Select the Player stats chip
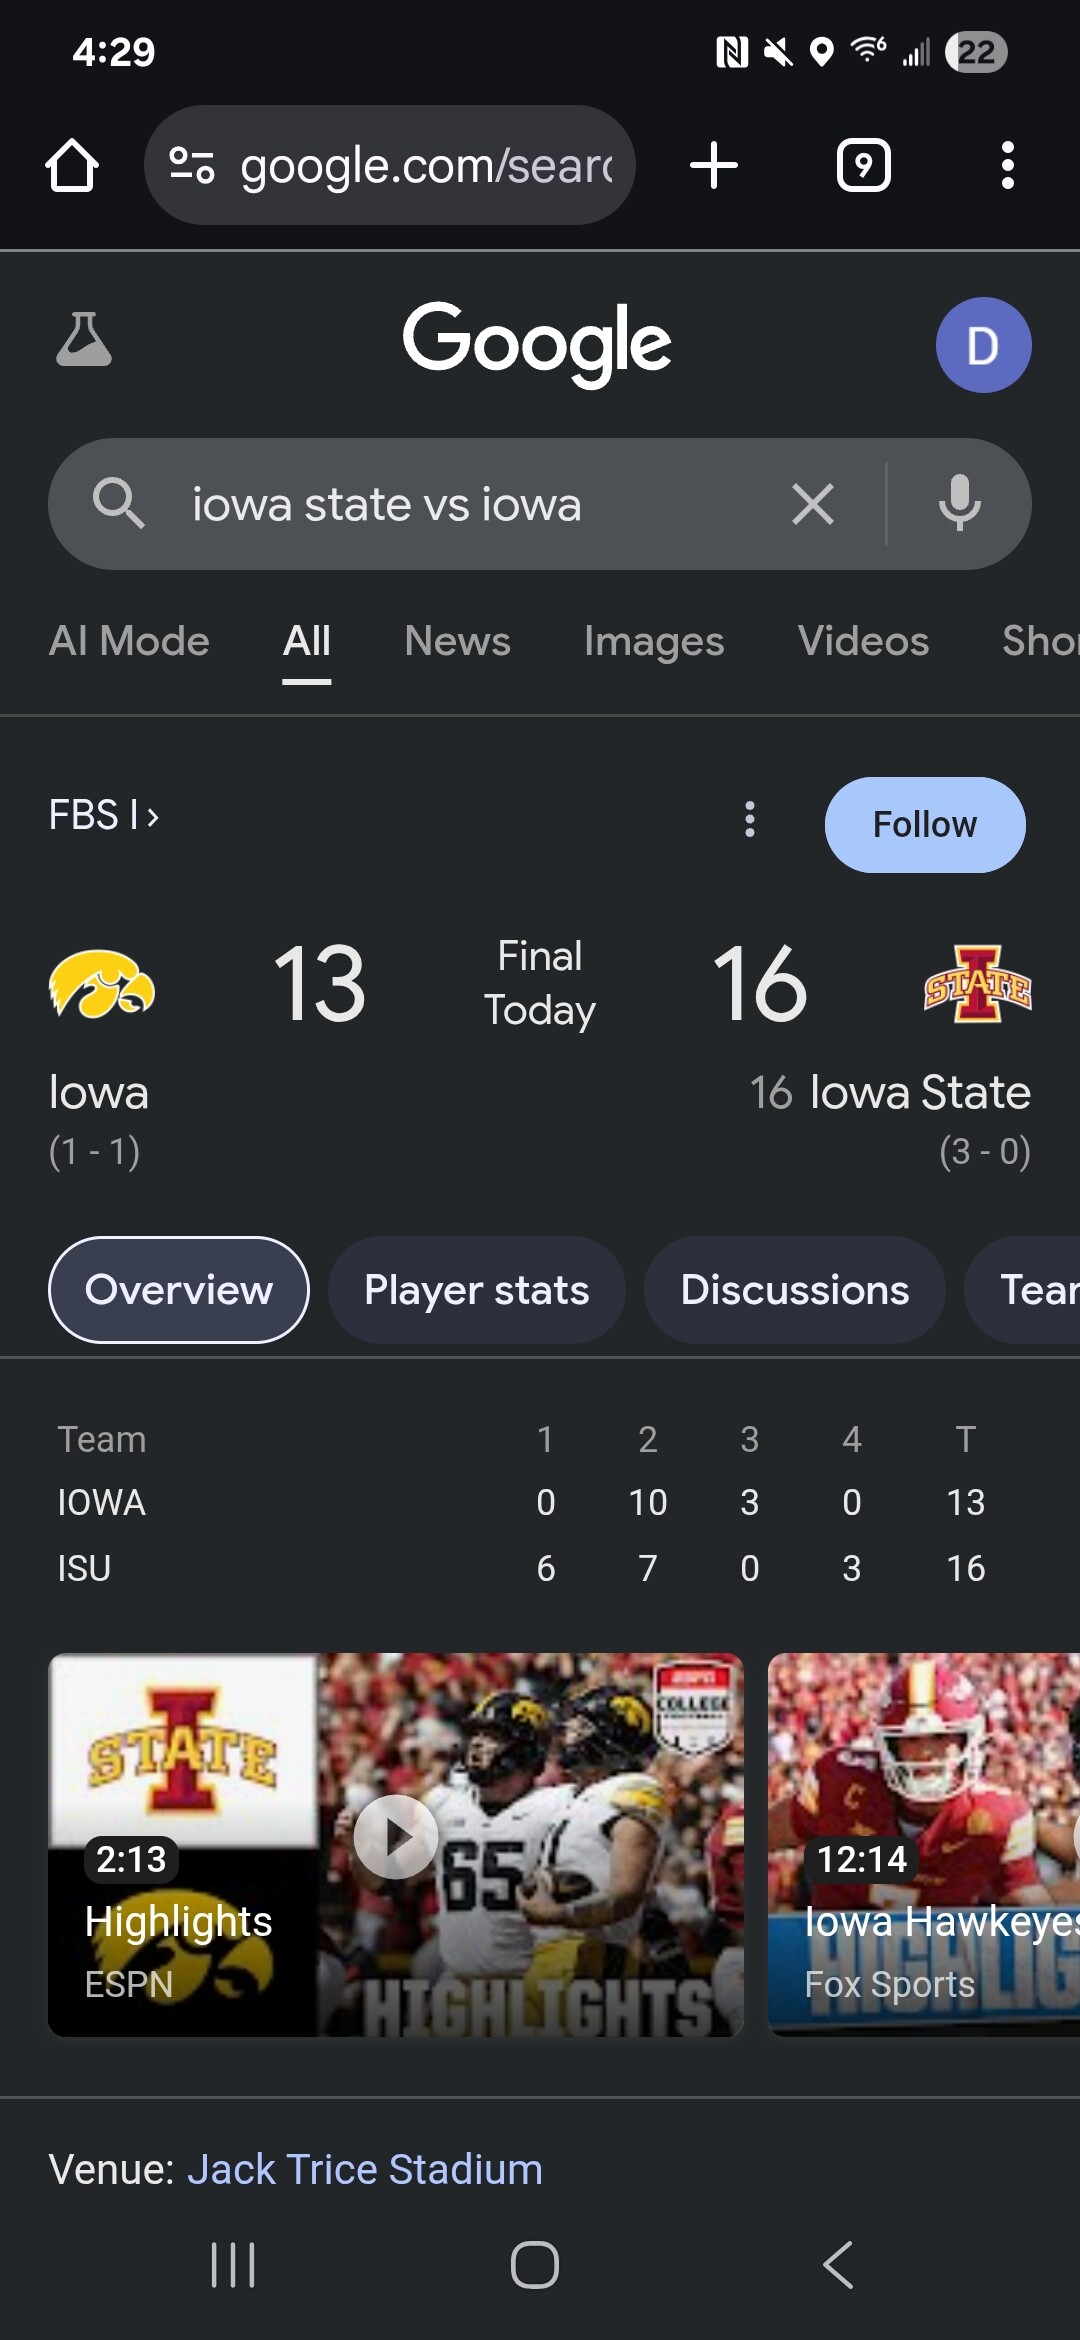 pos(476,1290)
